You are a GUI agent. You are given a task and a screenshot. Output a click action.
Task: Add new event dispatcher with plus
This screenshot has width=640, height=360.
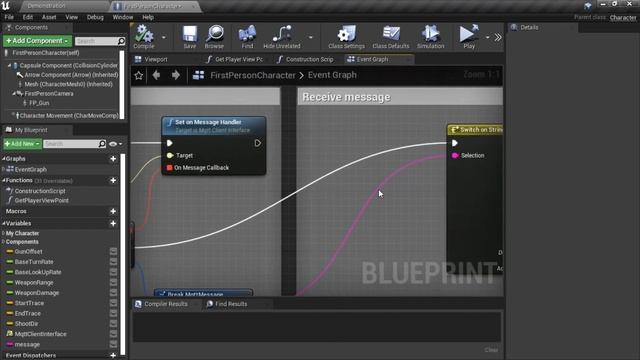point(113,356)
